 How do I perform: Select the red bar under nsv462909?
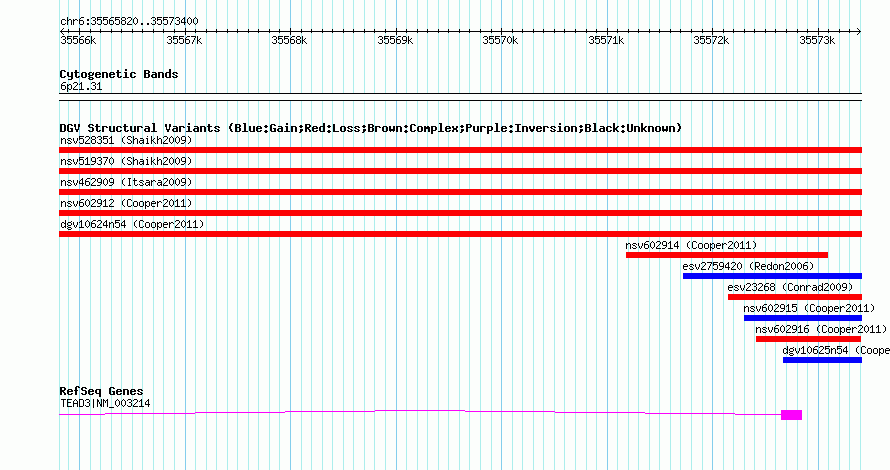click(460, 192)
